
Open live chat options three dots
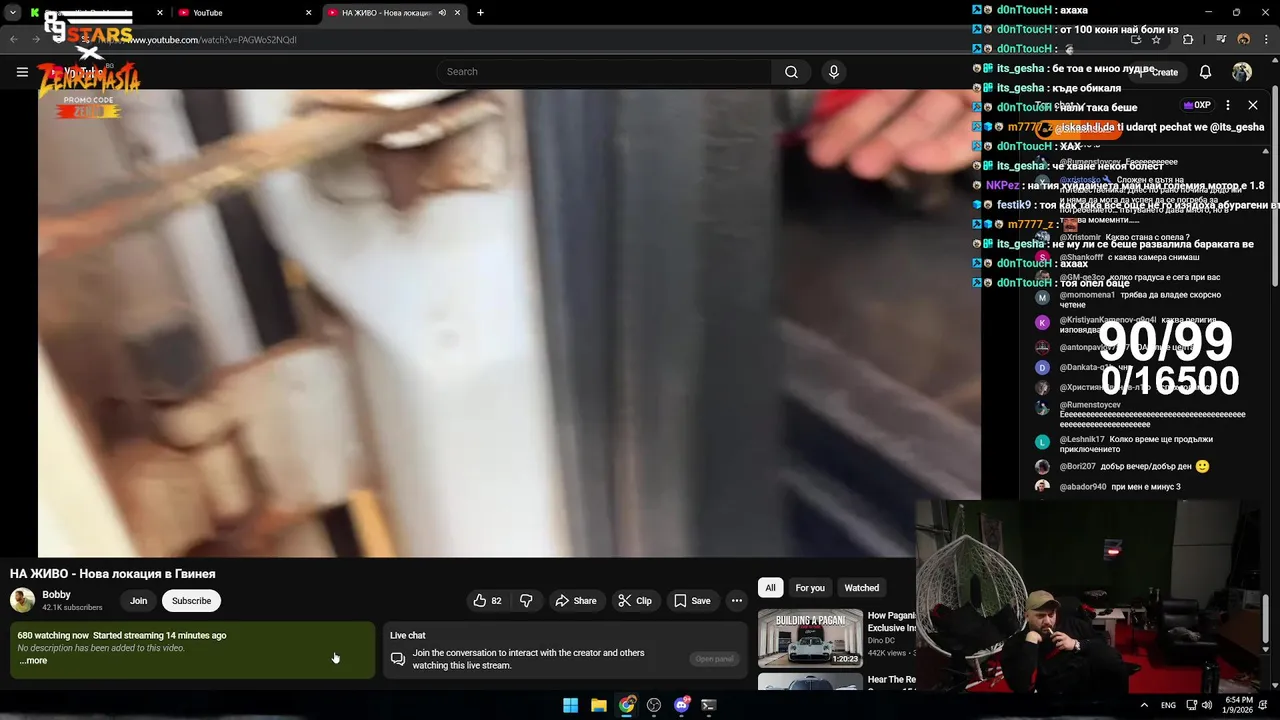(x=1228, y=105)
